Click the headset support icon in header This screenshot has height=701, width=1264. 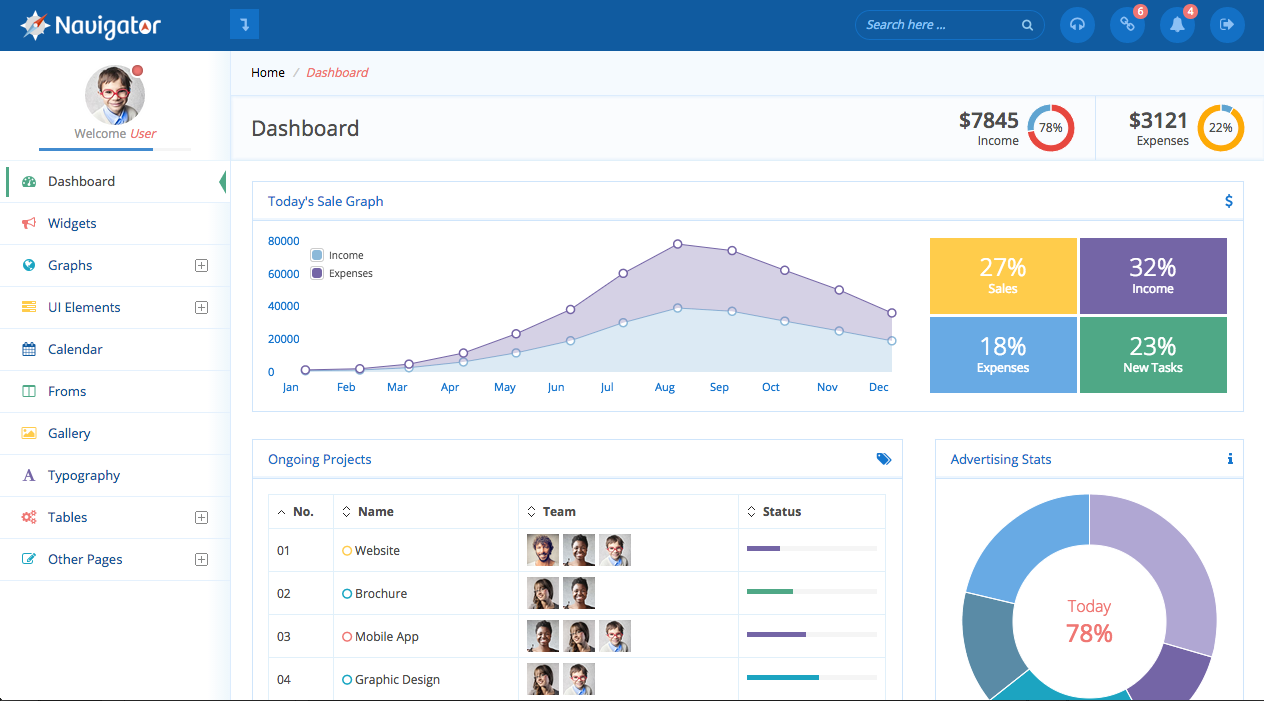point(1077,25)
